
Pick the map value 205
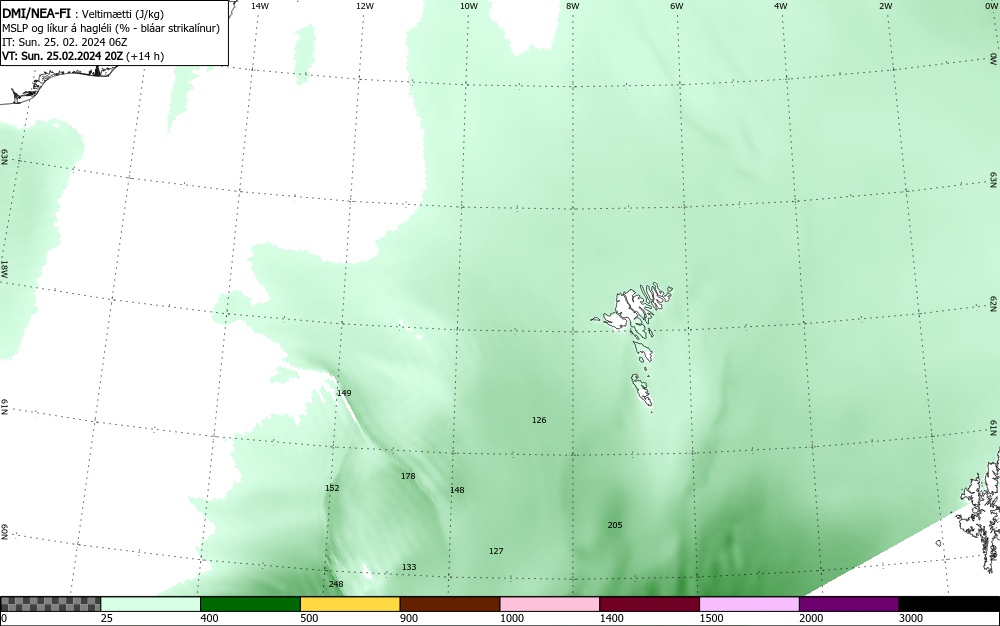[x=615, y=525]
